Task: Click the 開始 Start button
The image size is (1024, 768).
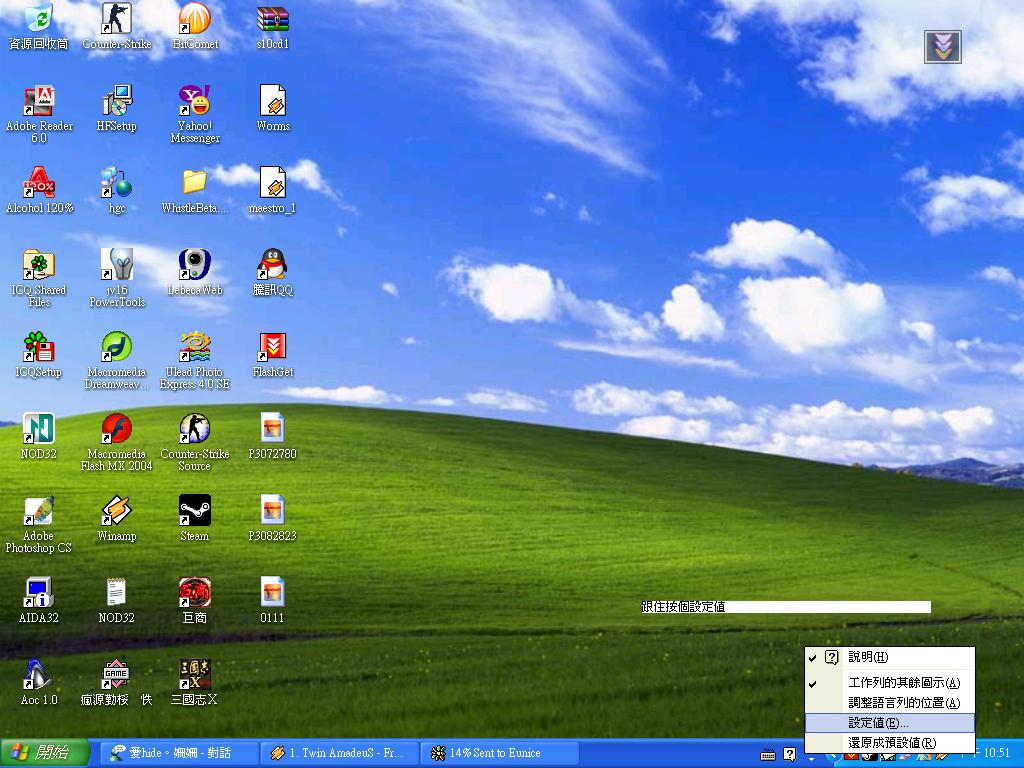Action: (44, 753)
